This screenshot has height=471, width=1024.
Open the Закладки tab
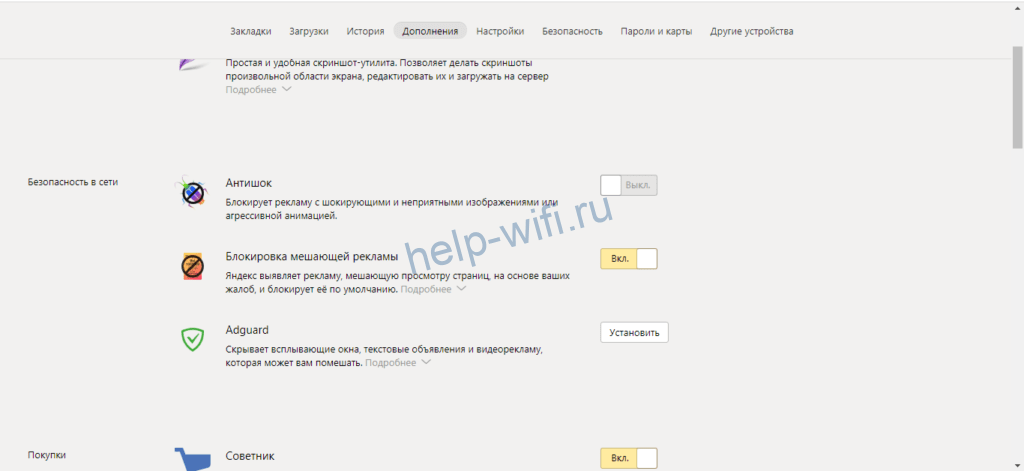(x=250, y=31)
